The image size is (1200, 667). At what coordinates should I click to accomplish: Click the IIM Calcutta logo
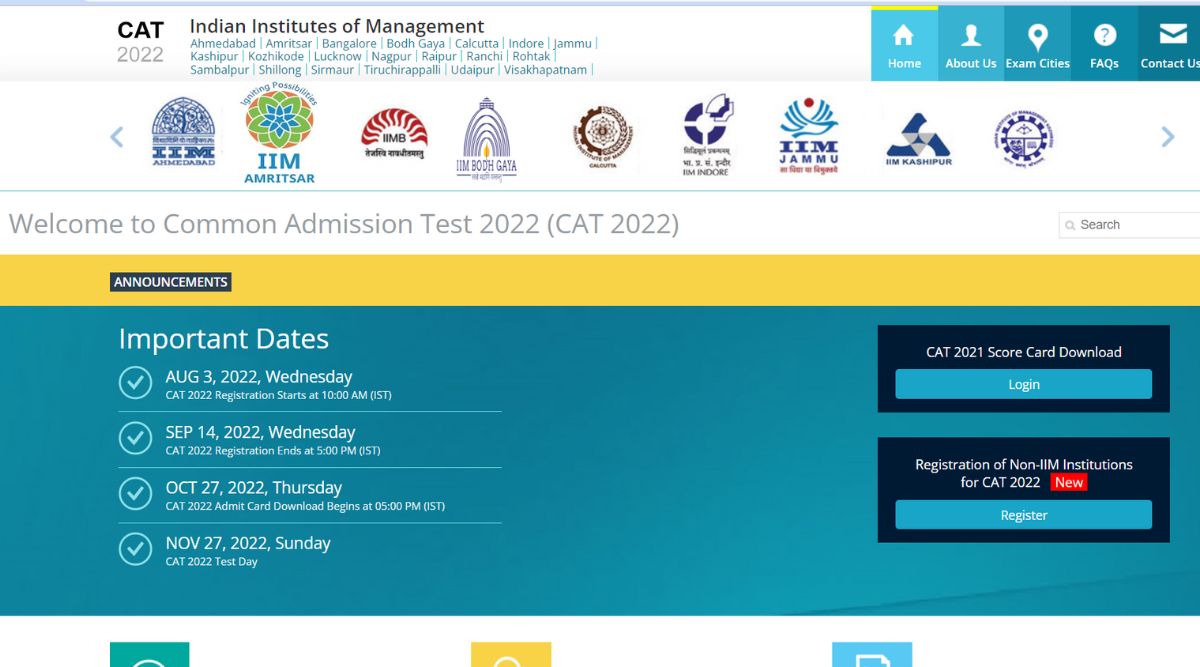click(603, 137)
